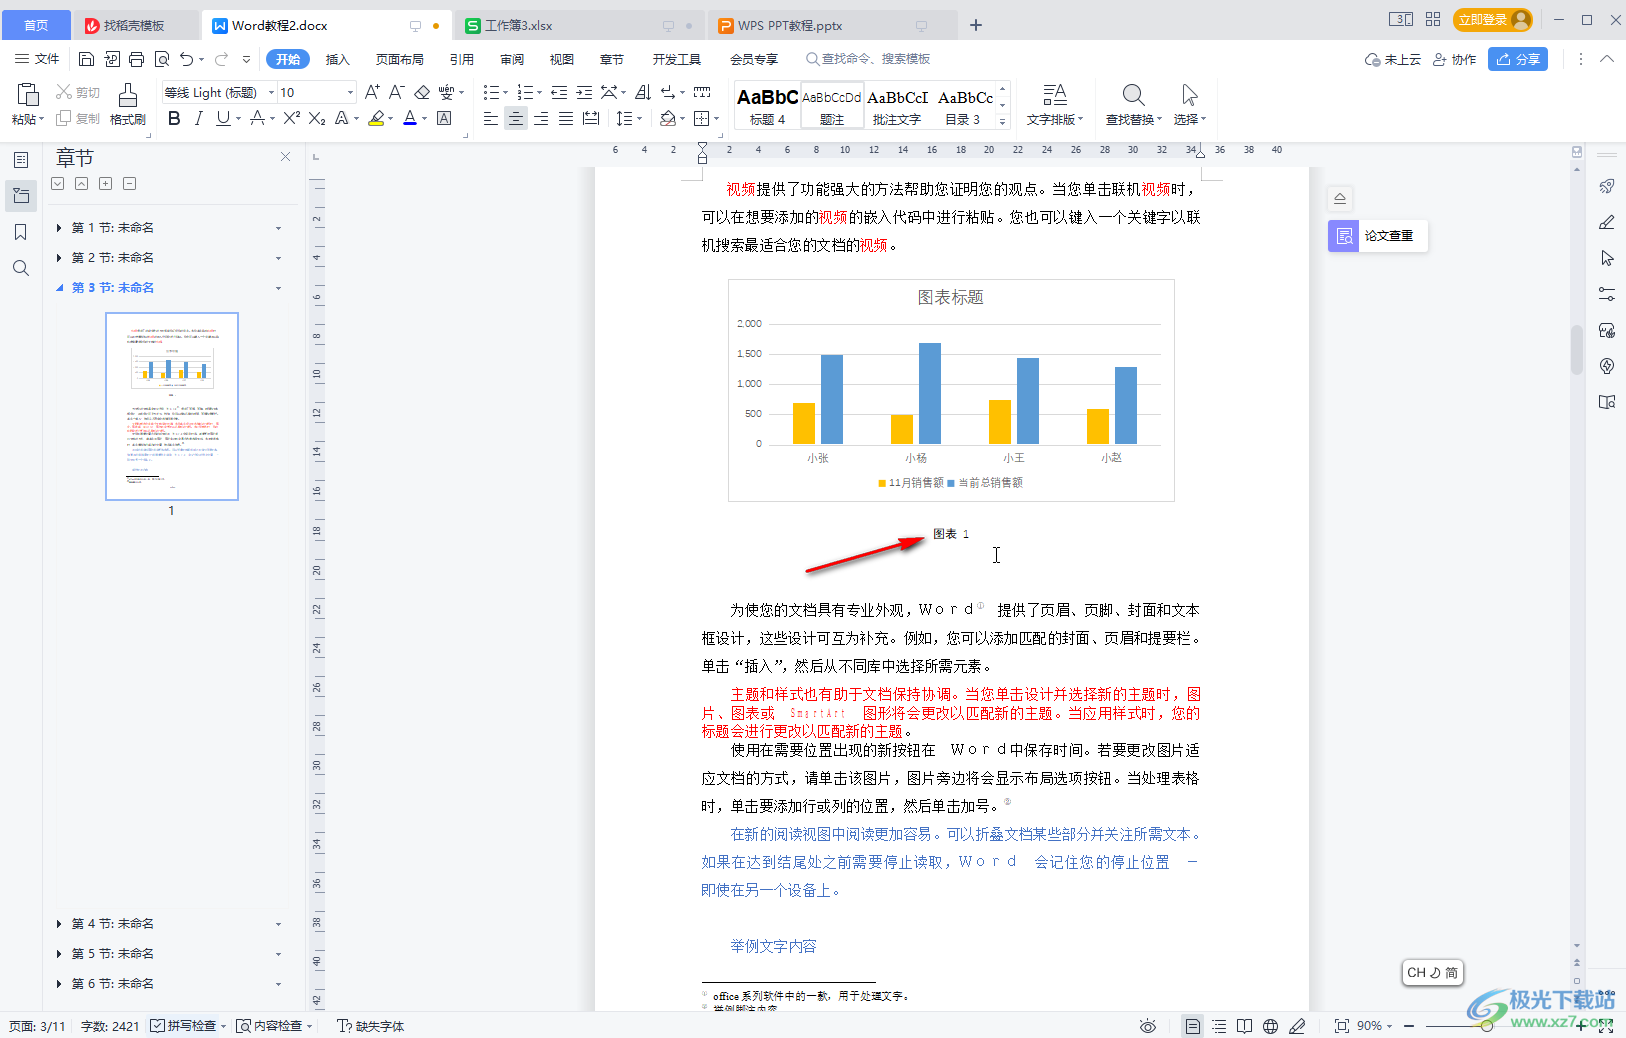Click the Format Painter brush
This screenshot has height=1038, width=1626.
[128, 104]
